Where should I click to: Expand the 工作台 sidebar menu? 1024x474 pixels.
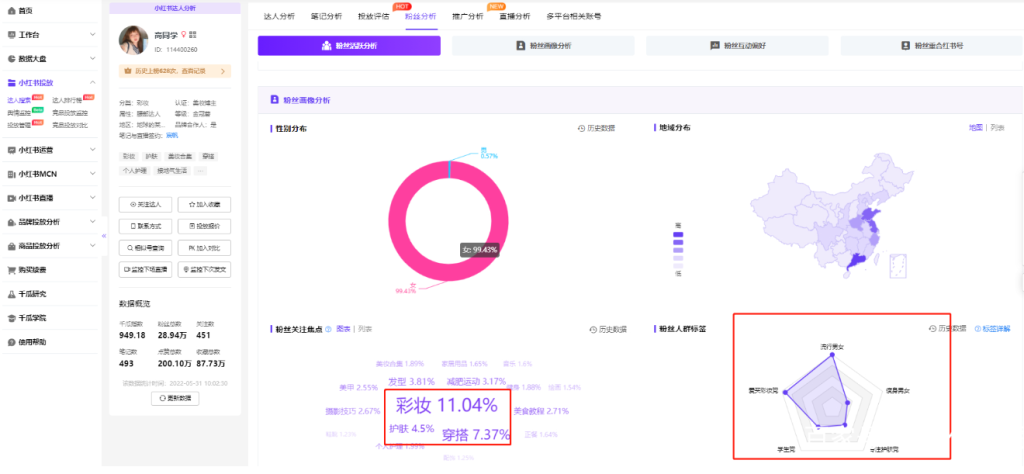(x=93, y=35)
